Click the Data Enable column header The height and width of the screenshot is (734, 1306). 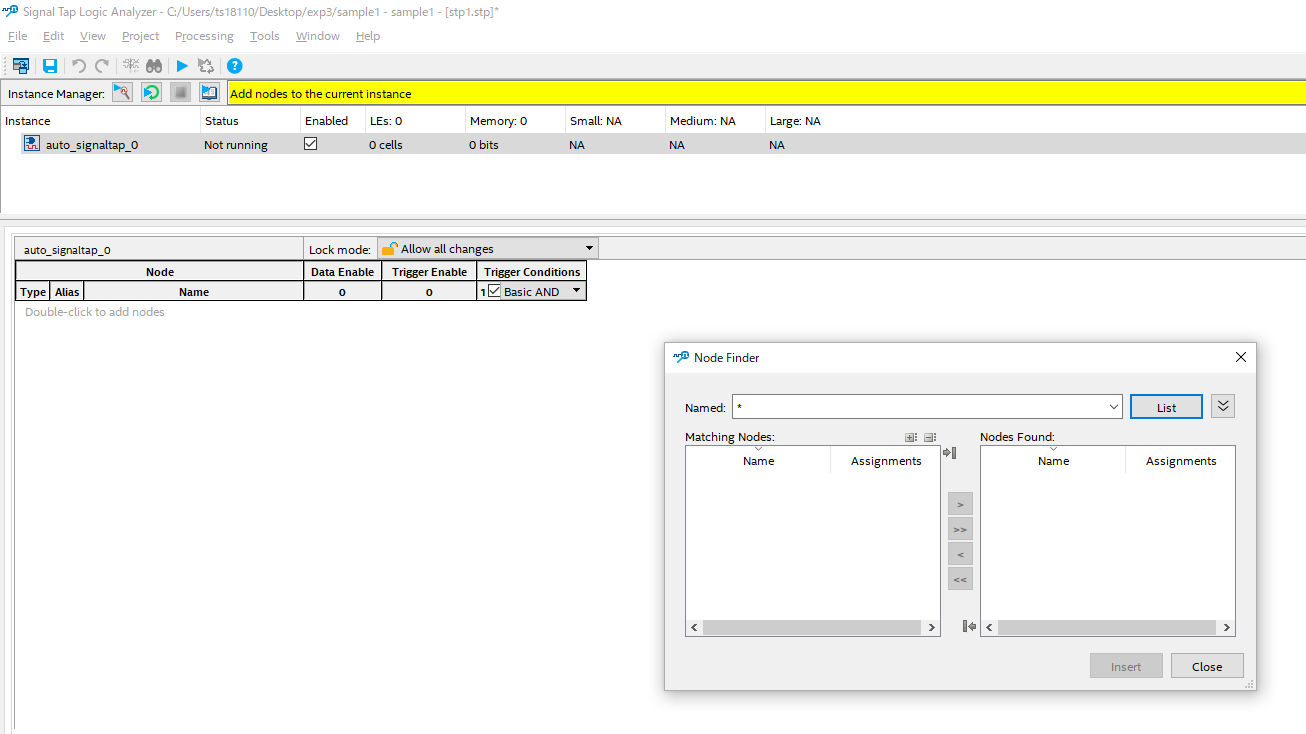(342, 272)
